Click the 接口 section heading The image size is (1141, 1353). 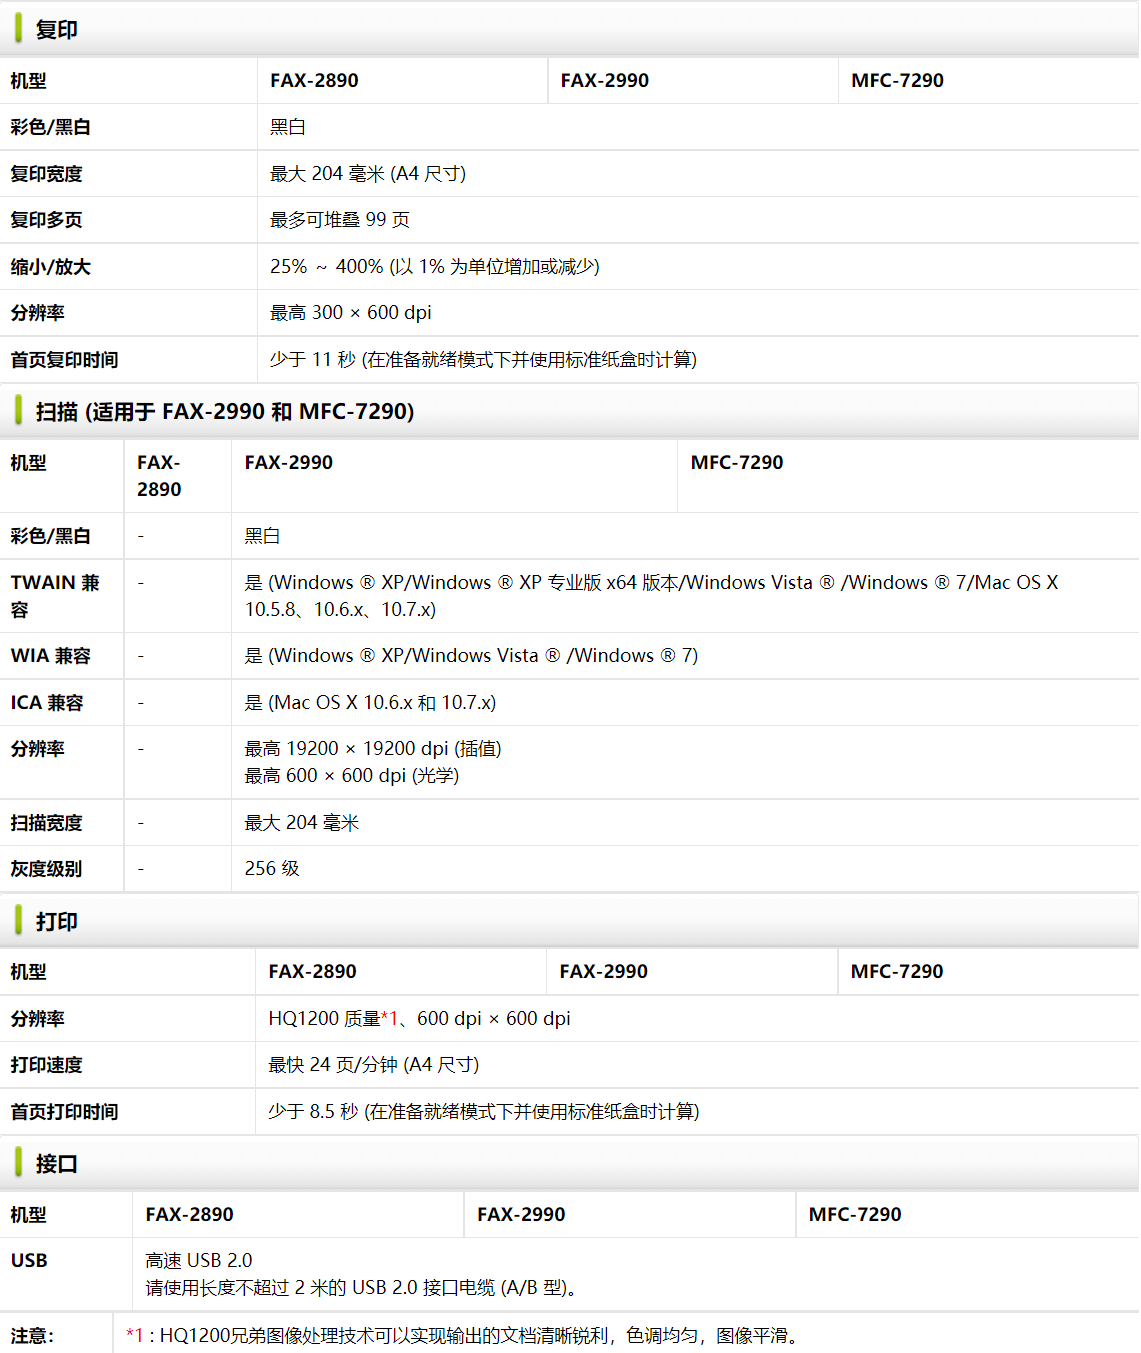[57, 1164]
